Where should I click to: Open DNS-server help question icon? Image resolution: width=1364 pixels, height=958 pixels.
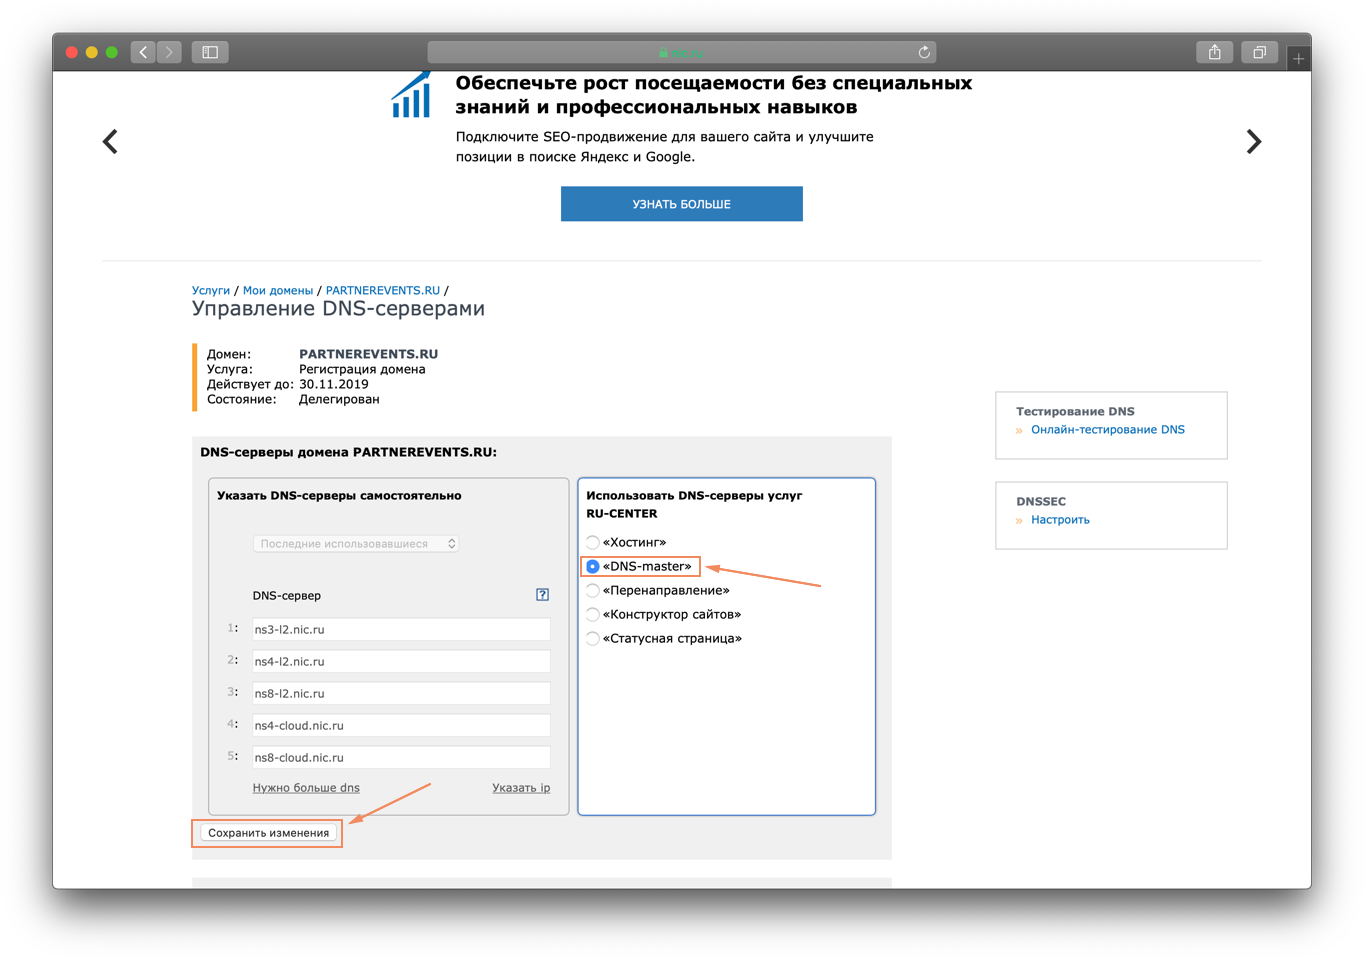click(542, 595)
